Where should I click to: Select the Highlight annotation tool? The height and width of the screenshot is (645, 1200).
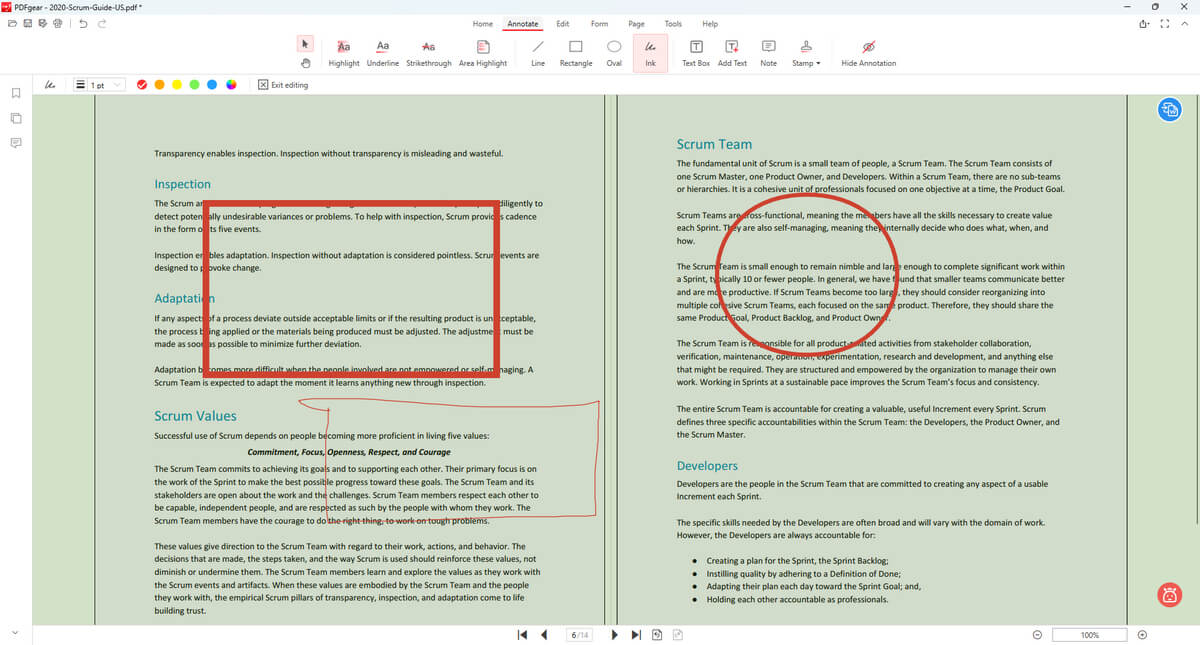(x=343, y=53)
